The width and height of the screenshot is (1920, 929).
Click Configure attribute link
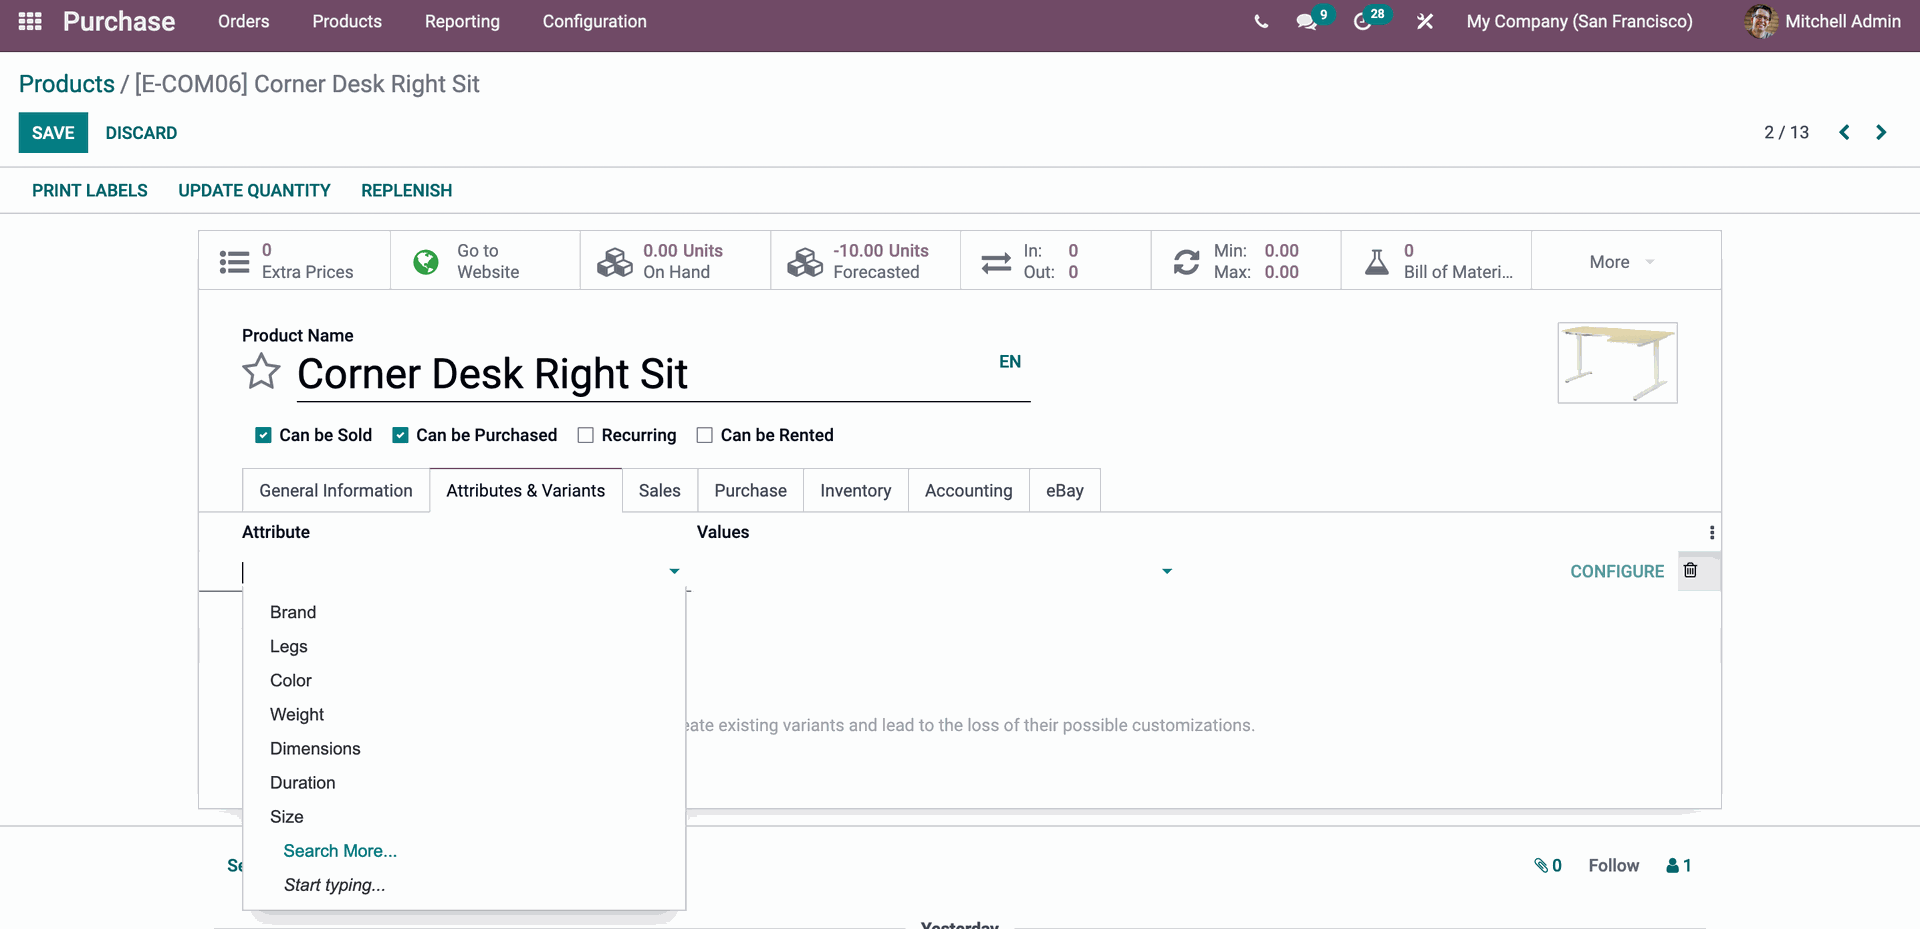click(x=1617, y=571)
